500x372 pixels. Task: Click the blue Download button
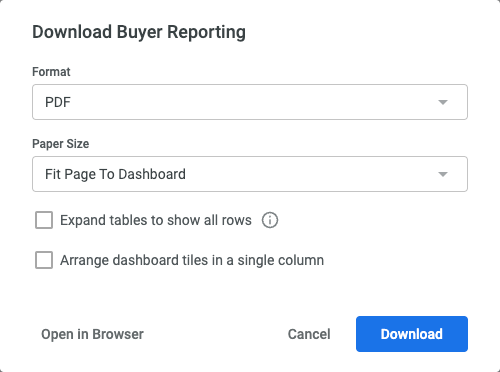pos(412,334)
